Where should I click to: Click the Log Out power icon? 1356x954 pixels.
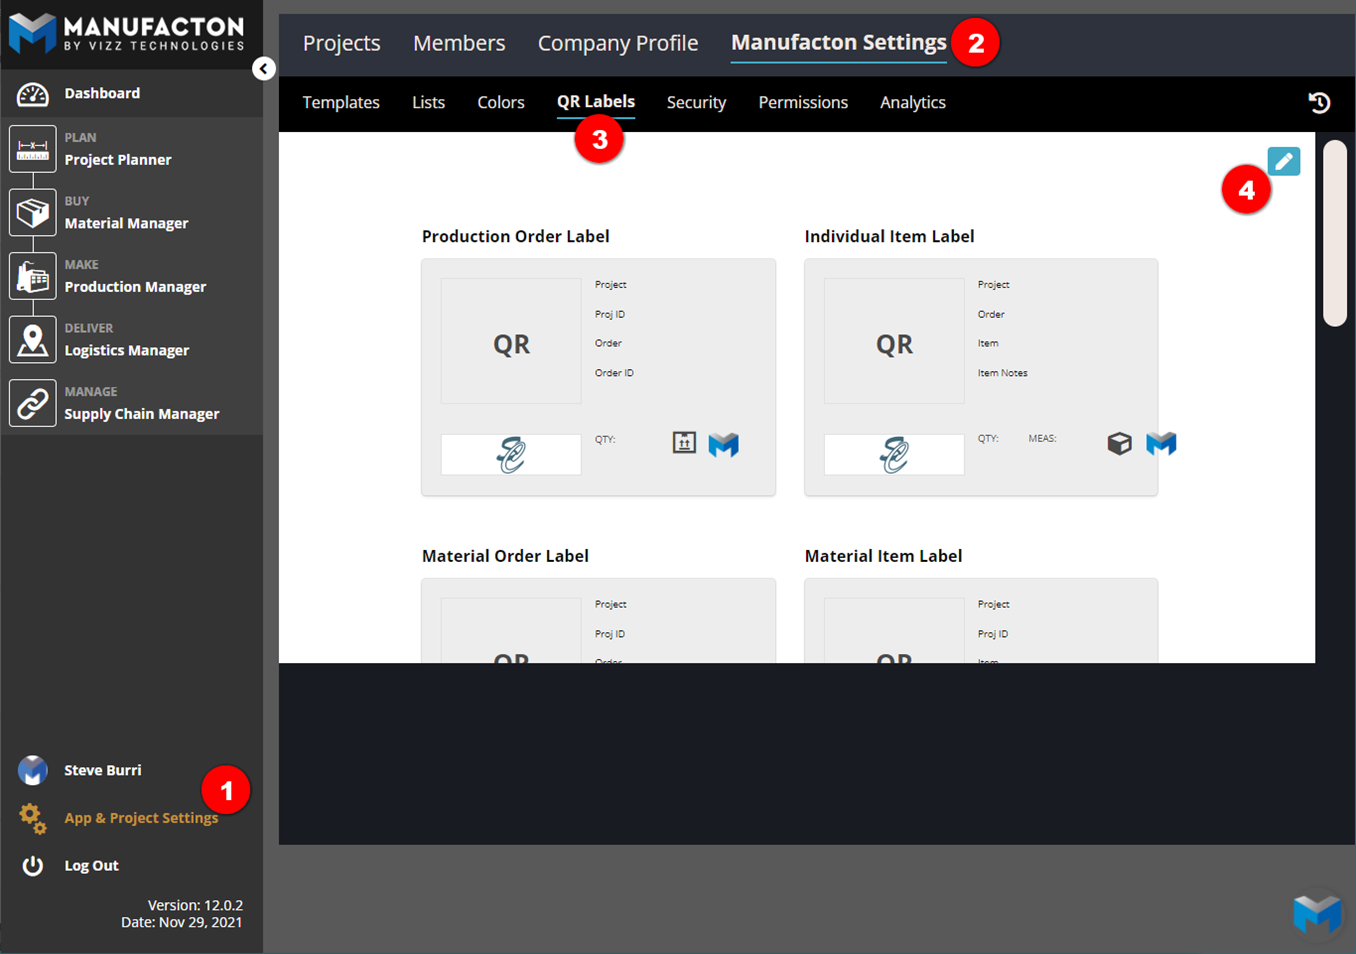(33, 866)
